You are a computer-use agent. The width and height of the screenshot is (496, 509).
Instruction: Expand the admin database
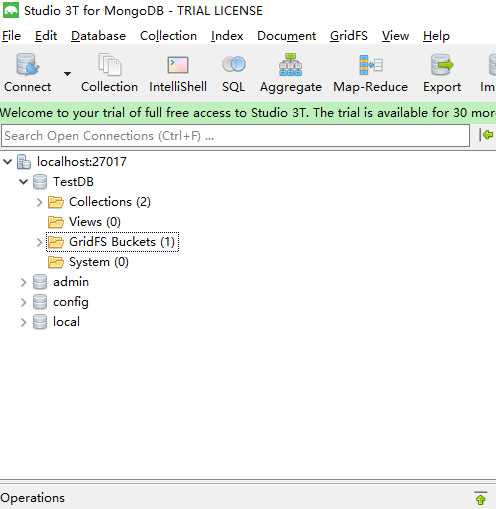pyautogui.click(x=23, y=282)
